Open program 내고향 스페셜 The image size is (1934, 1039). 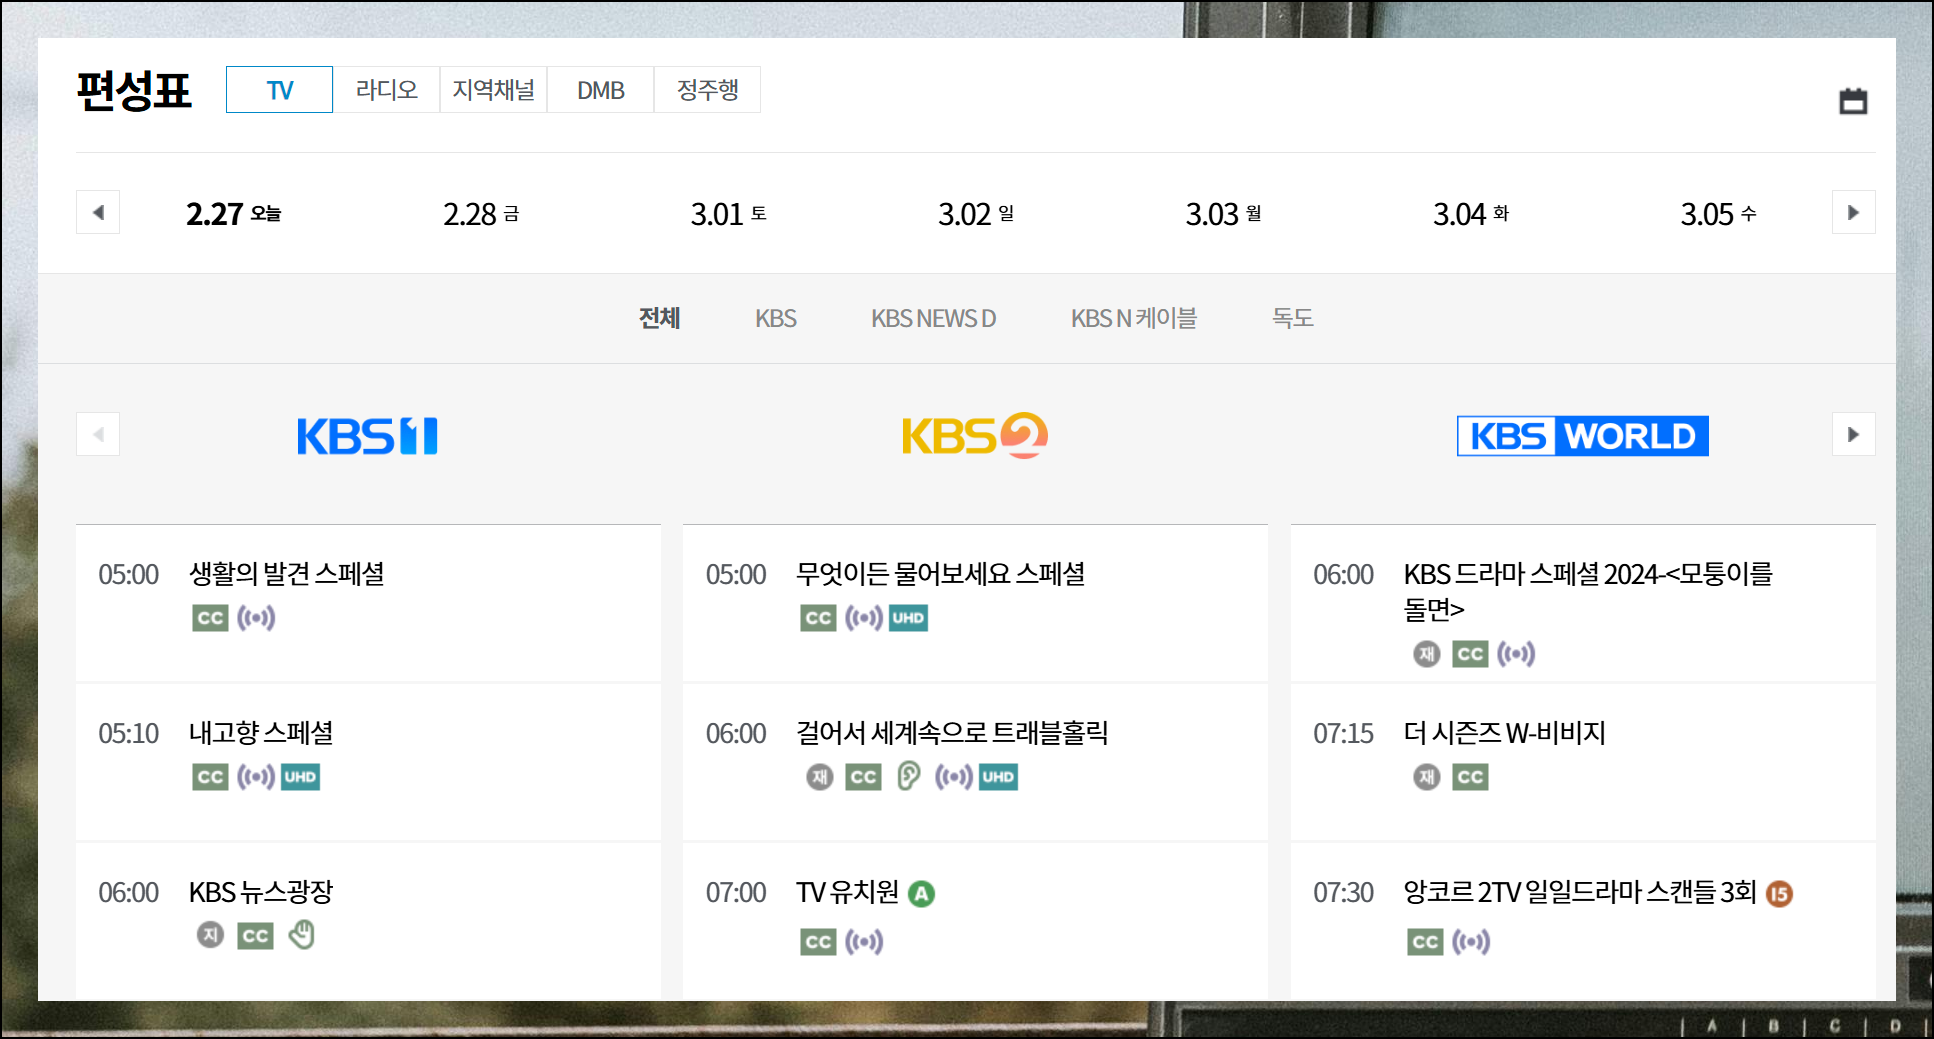click(261, 733)
